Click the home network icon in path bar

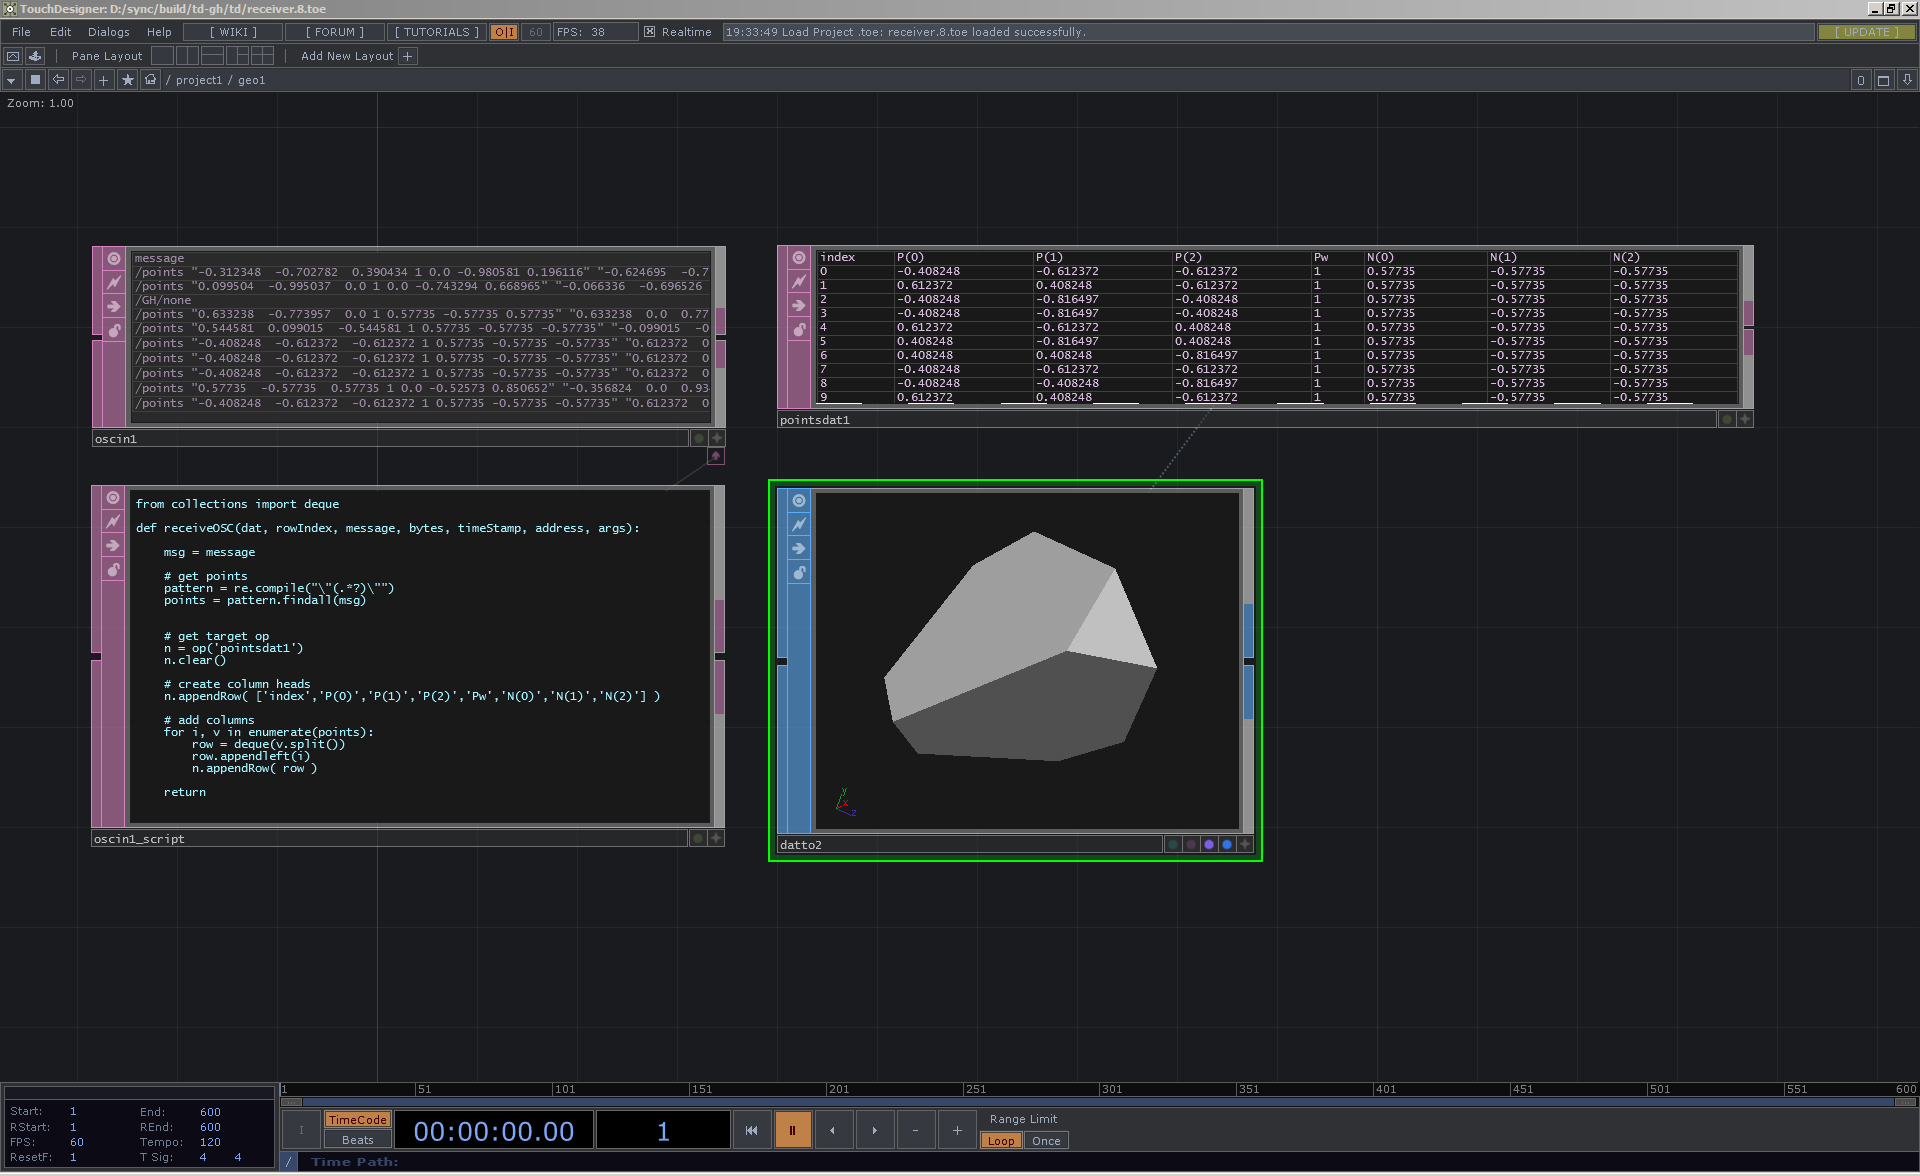[x=151, y=80]
